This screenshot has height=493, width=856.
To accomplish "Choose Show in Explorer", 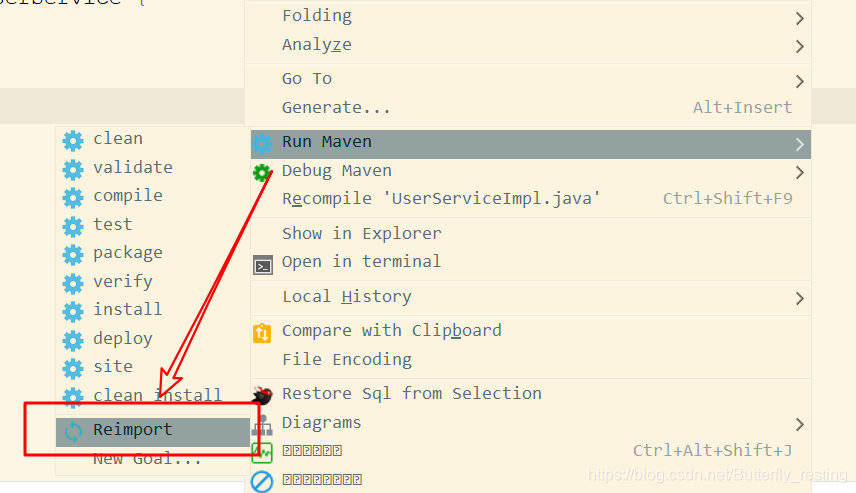I will [531, 234].
